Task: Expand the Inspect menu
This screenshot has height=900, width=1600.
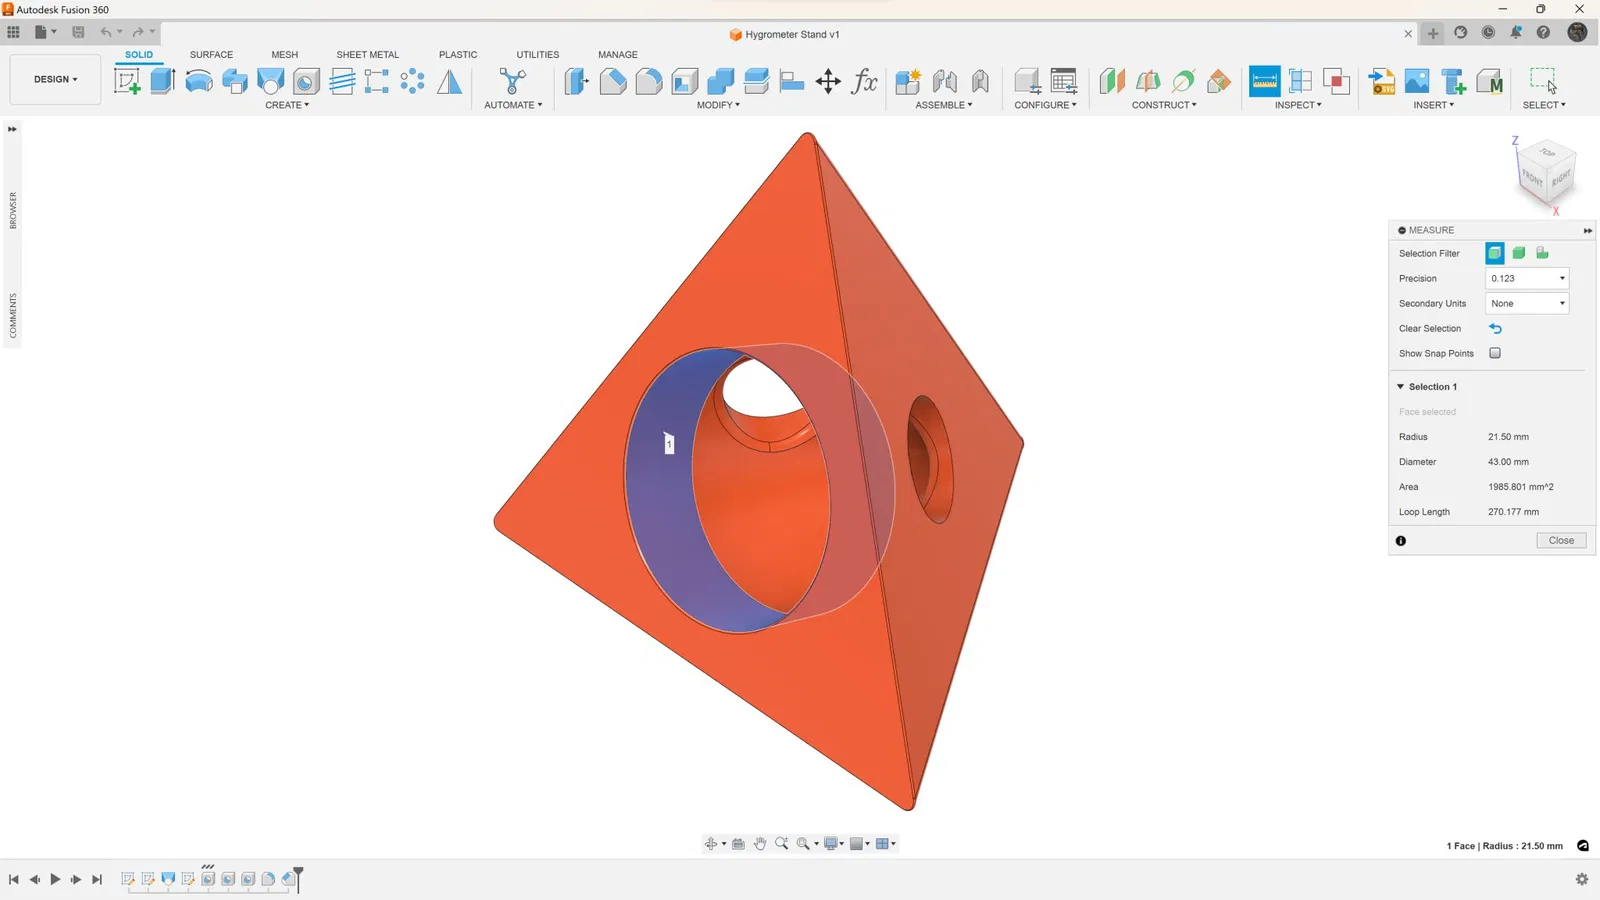Action: click(1298, 105)
